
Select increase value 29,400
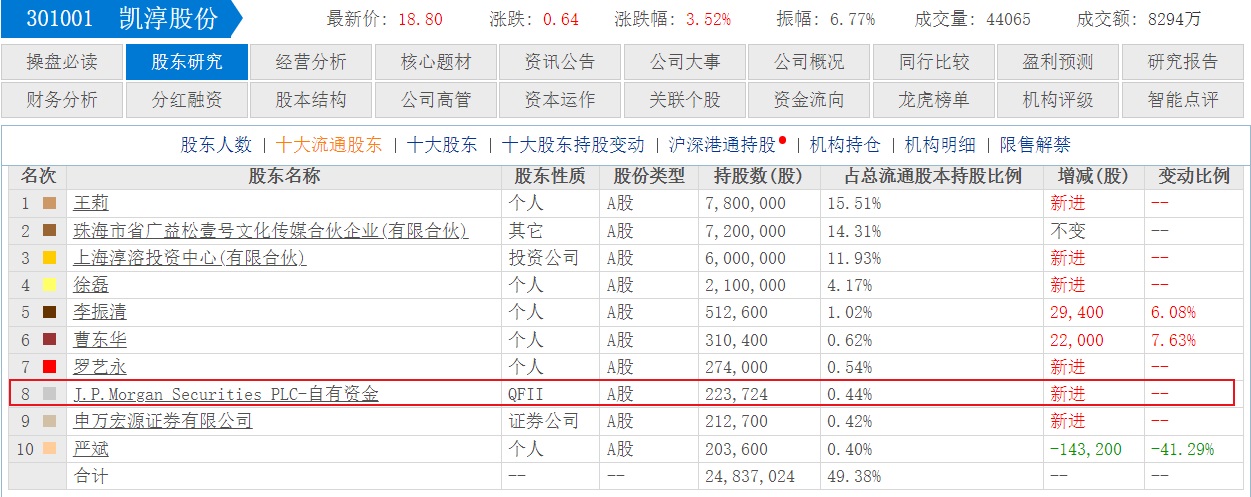click(x=1077, y=312)
